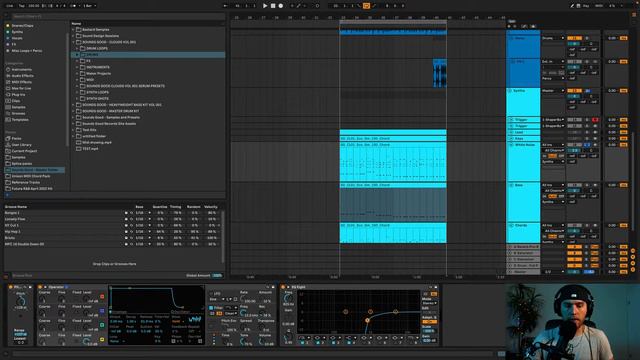
Task: Collapse SOUNDS GOOD - CLOUDS VOL 001 folder
Action: click(74, 42)
